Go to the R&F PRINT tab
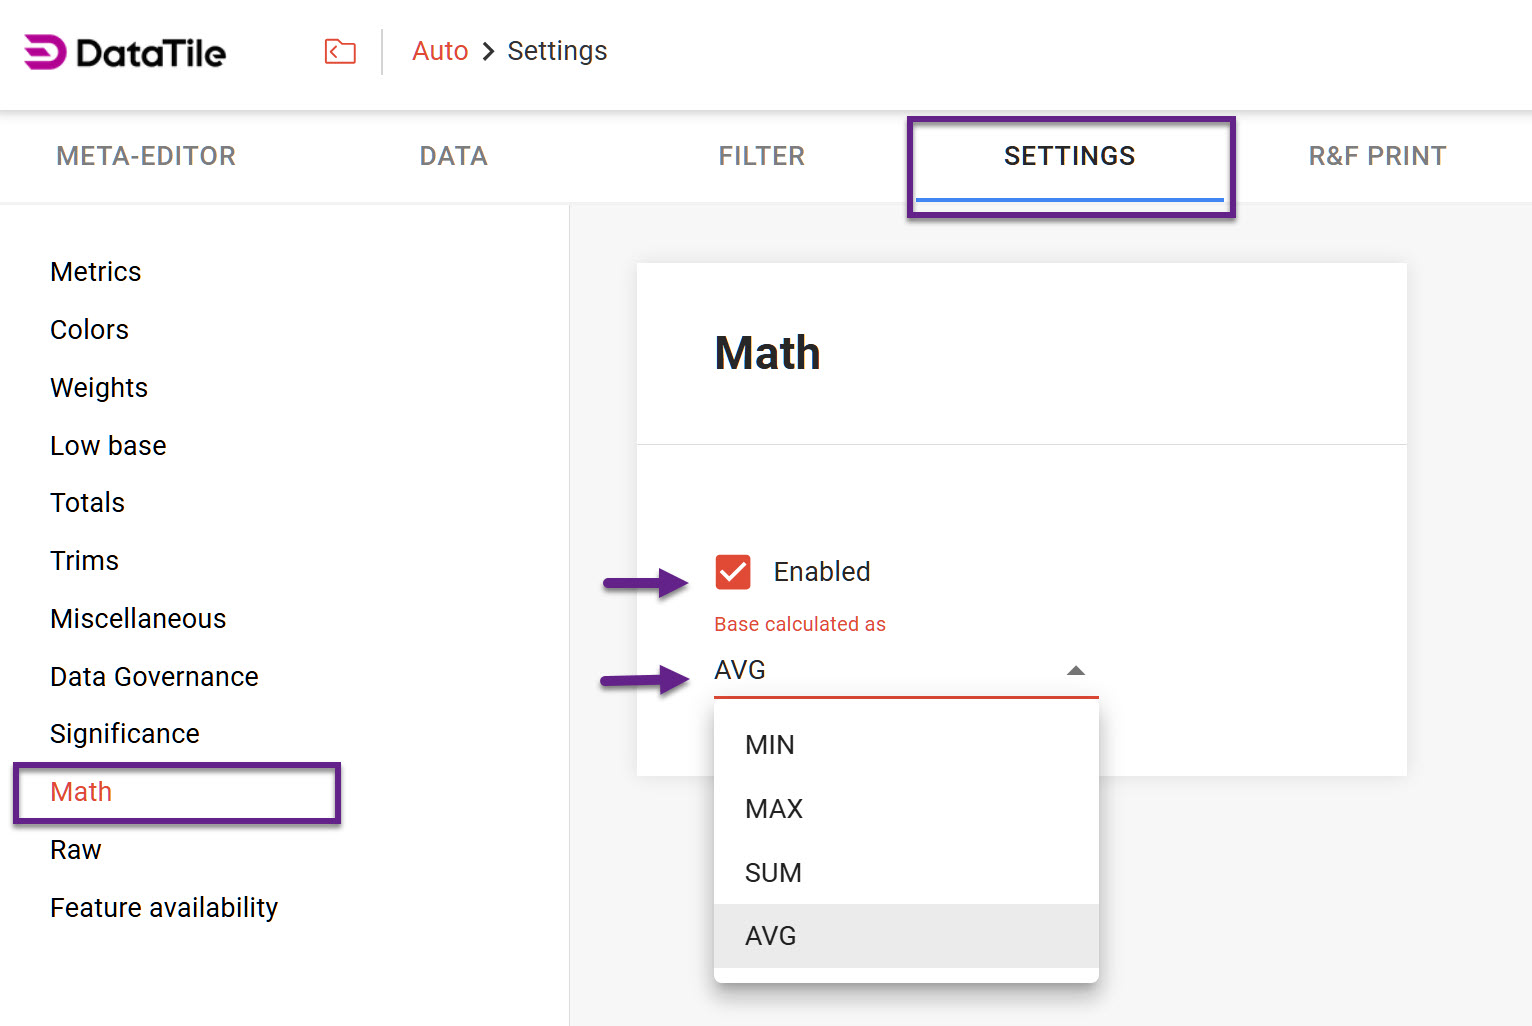This screenshot has height=1026, width=1532. (x=1377, y=156)
